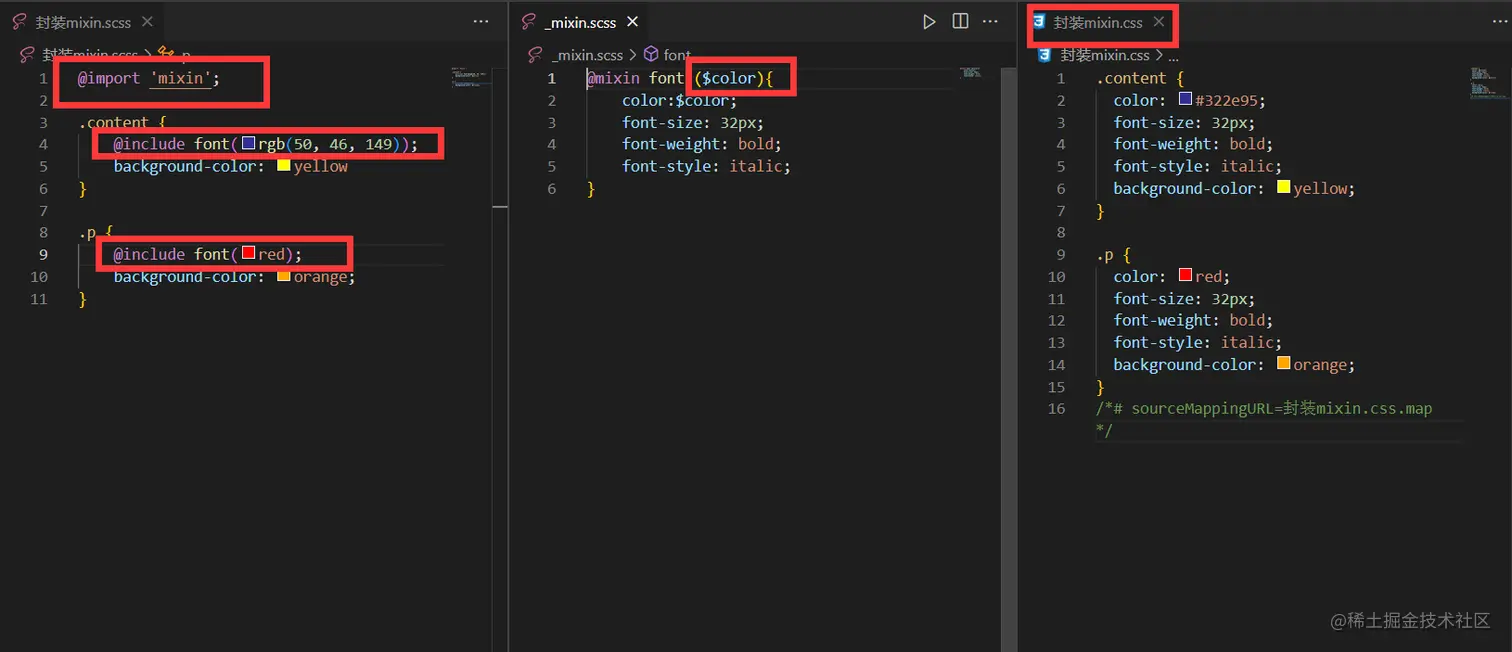Click the sourceMappingURL comment in the css file
The height and width of the screenshot is (652, 1512).
(1264, 409)
